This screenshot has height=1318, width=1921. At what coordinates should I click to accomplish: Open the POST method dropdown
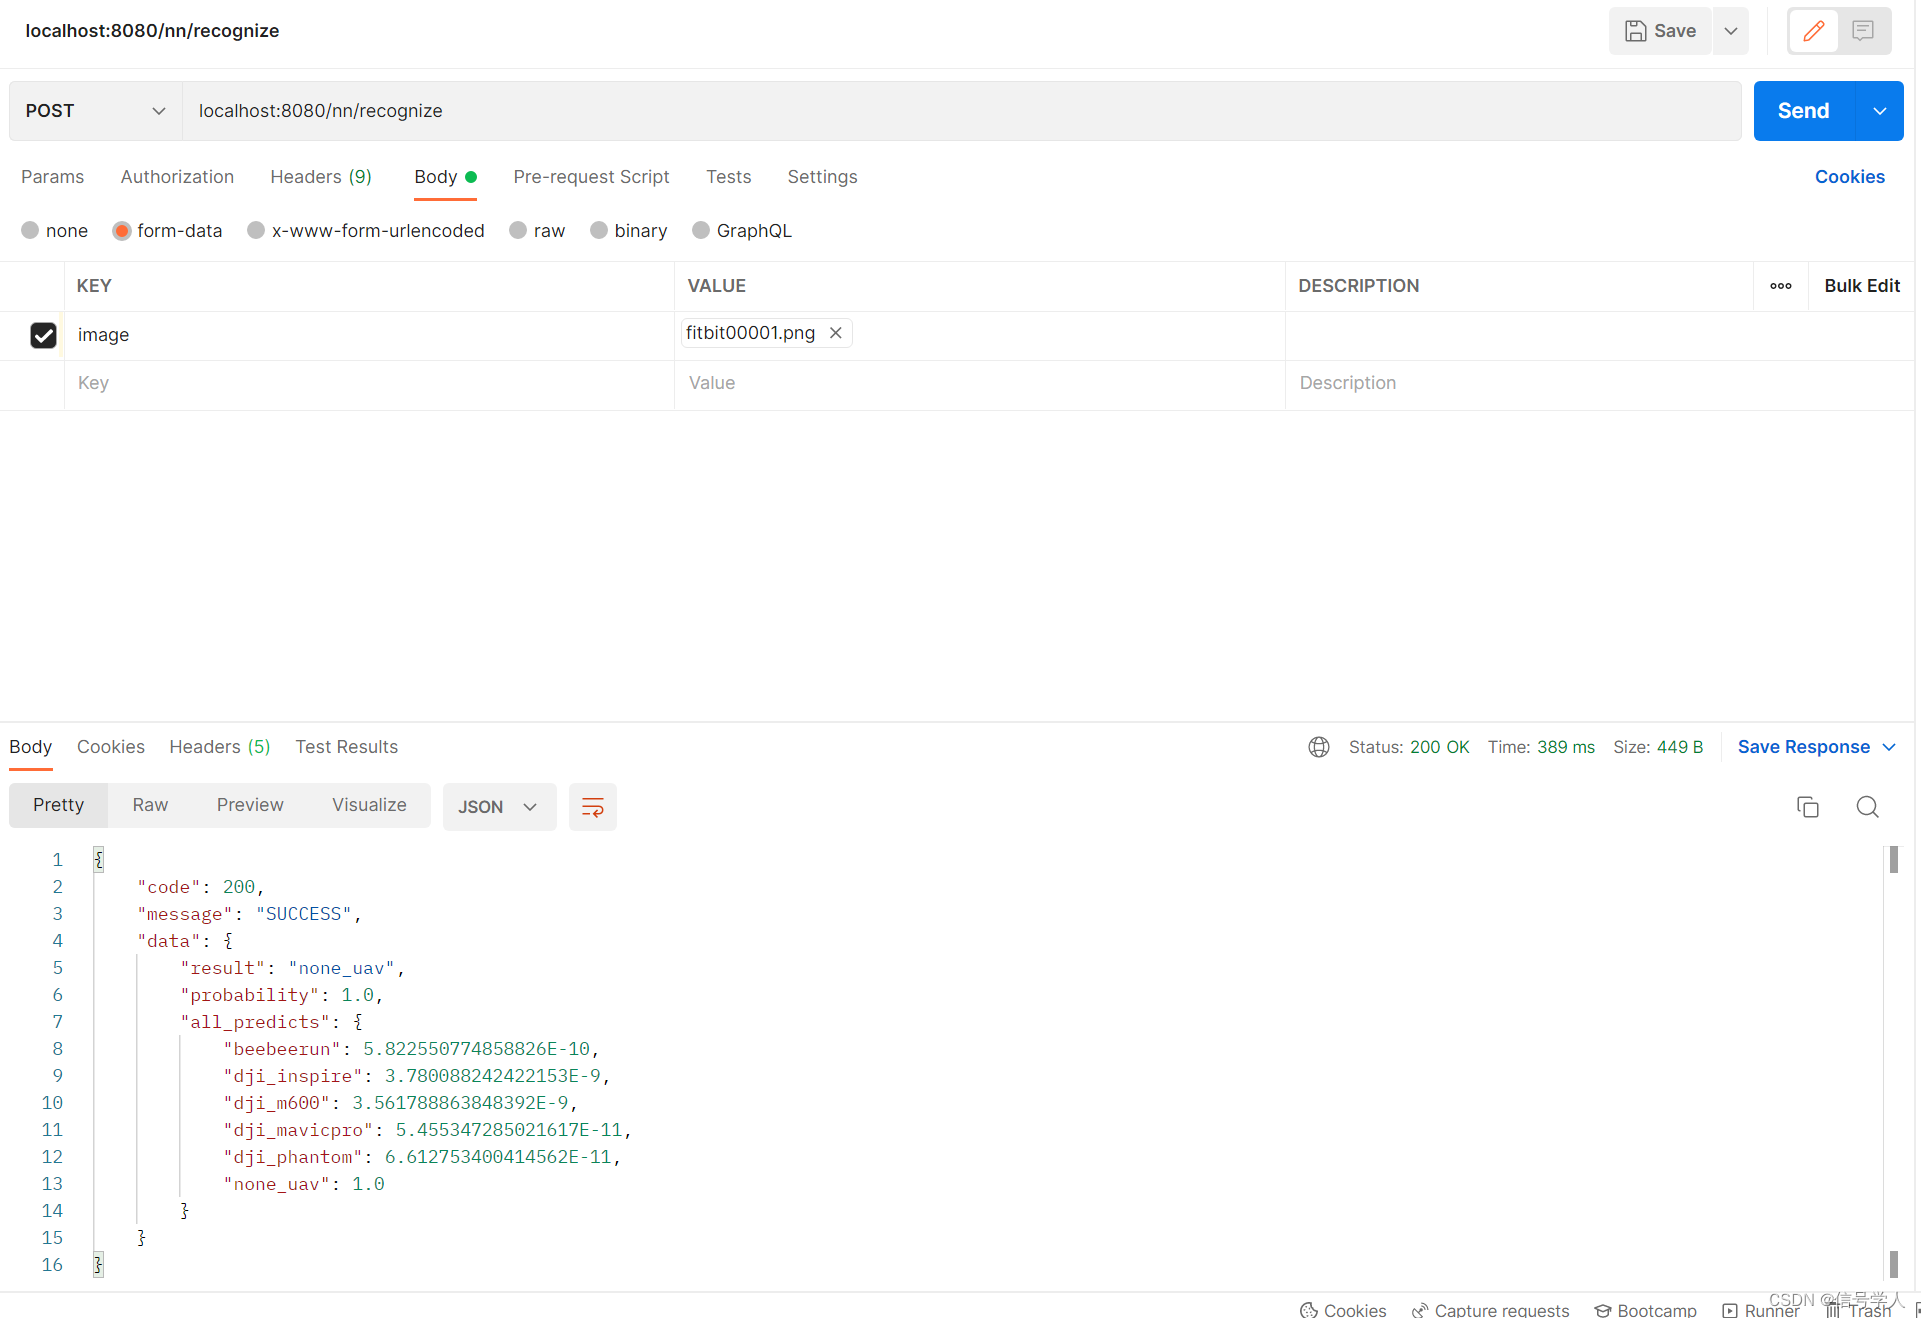coord(158,111)
